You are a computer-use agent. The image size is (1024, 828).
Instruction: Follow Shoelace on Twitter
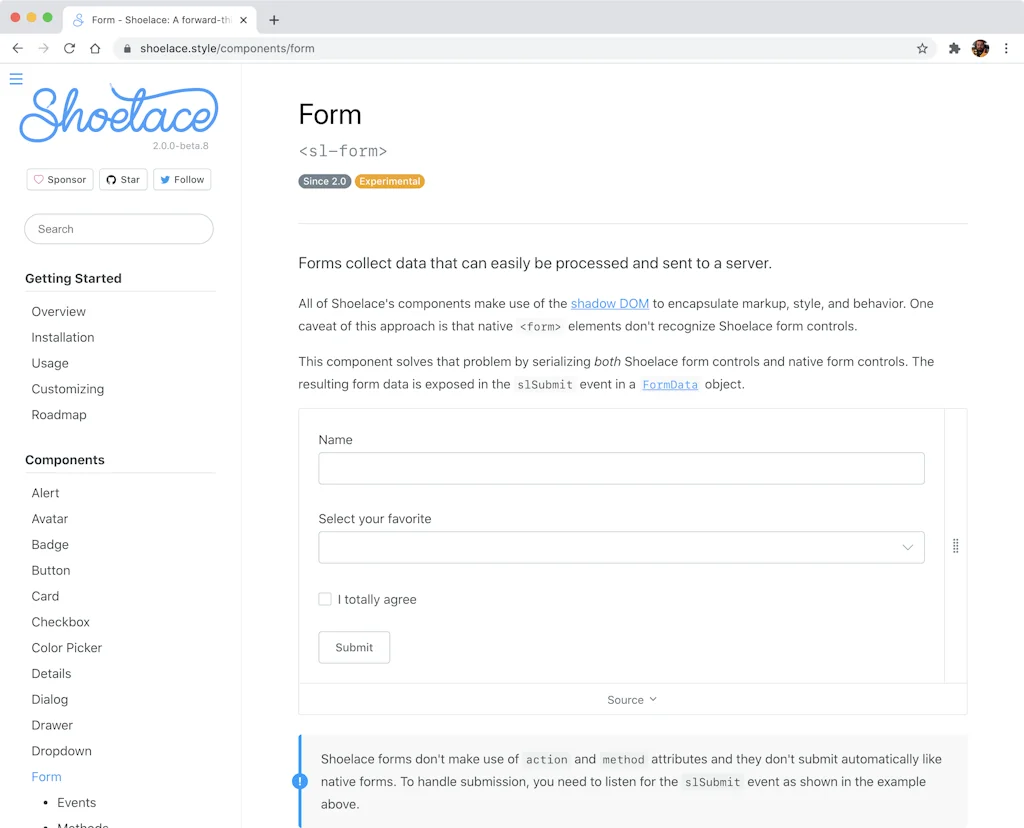182,179
